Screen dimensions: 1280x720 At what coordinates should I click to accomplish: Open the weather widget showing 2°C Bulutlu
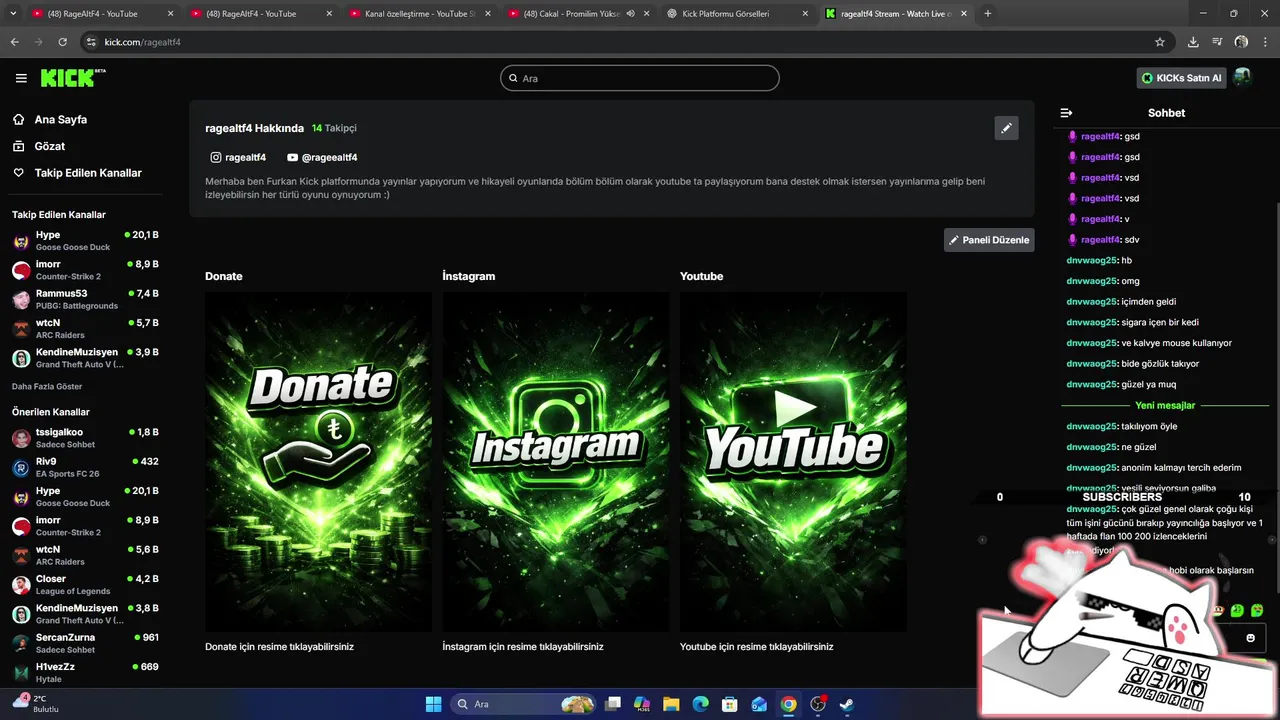pos(35,703)
